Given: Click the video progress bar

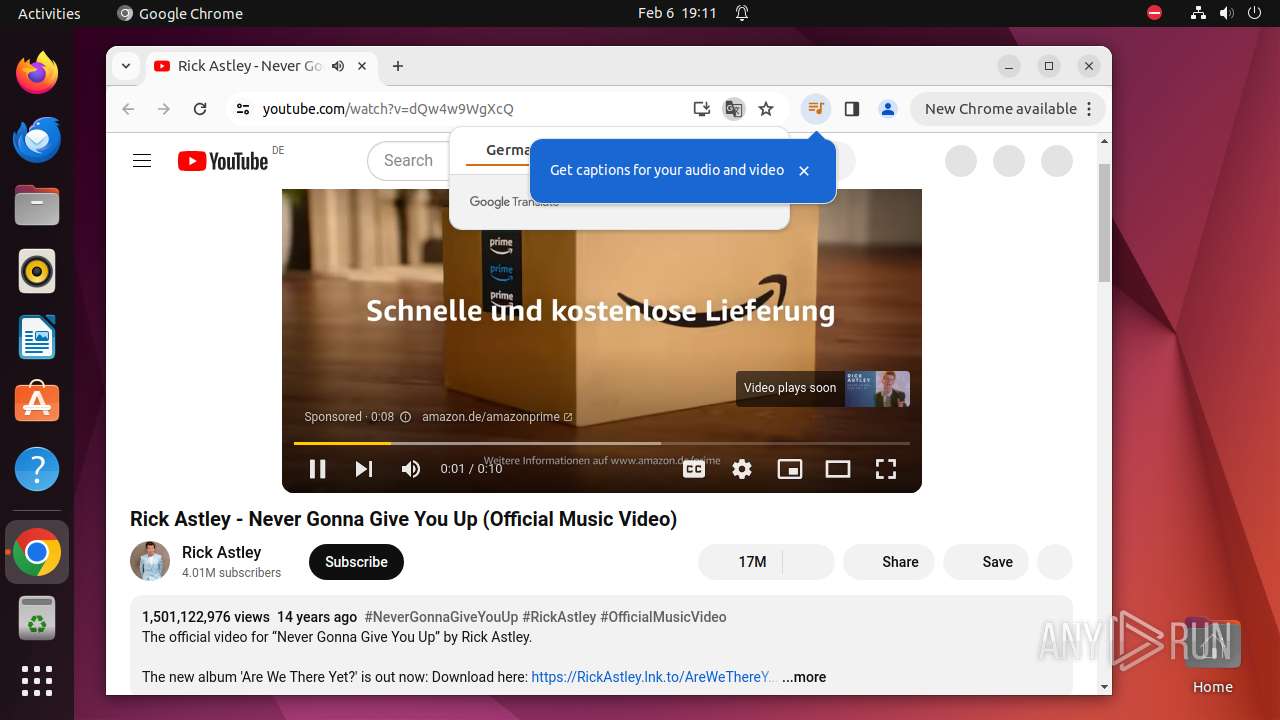Looking at the screenshot, I should 601,443.
